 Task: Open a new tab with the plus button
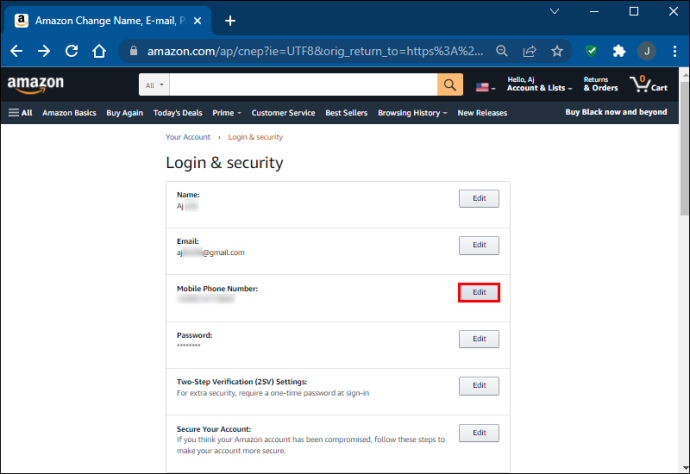pyautogui.click(x=230, y=21)
